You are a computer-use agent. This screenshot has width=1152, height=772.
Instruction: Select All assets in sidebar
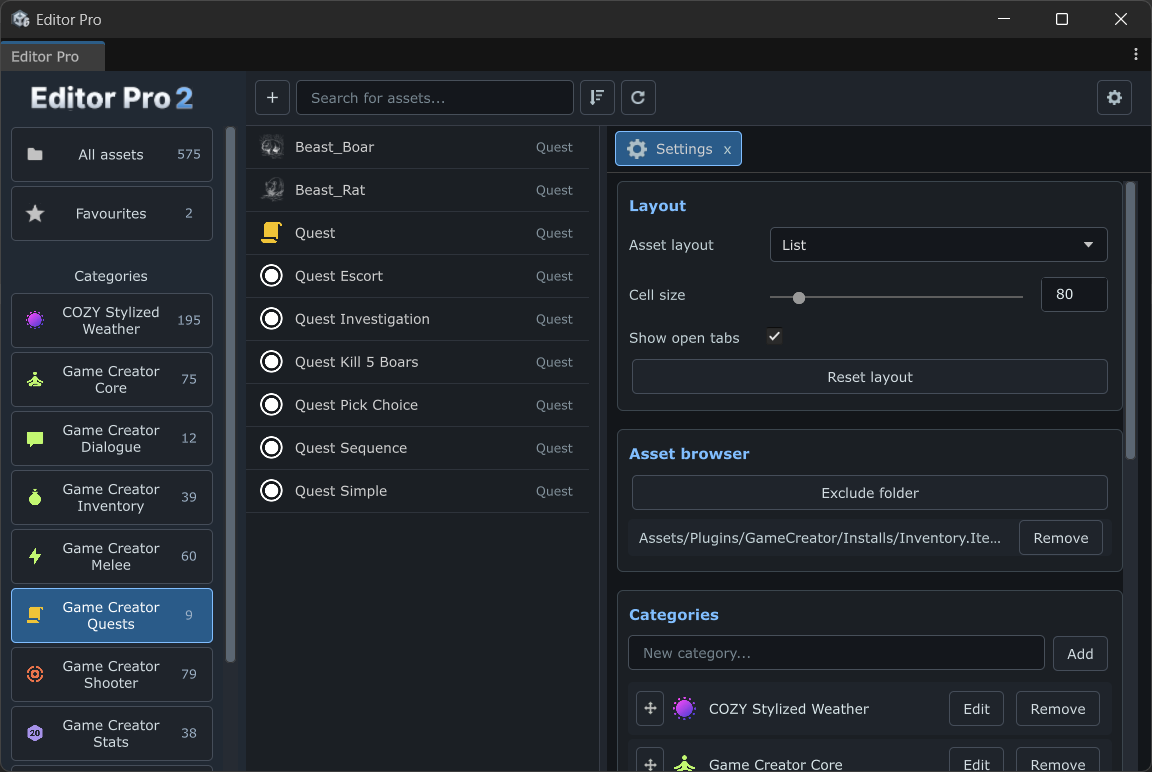(112, 154)
